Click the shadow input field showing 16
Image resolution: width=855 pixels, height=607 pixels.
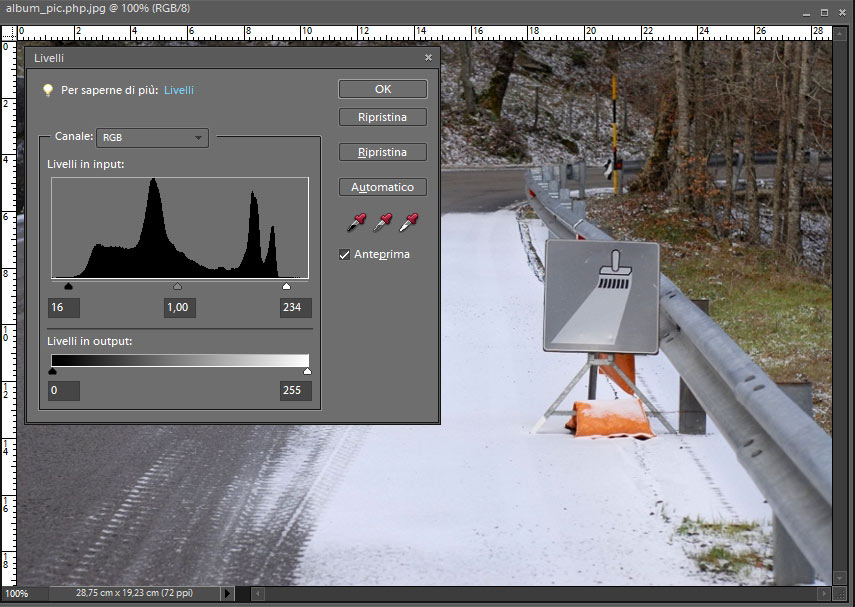pos(64,308)
